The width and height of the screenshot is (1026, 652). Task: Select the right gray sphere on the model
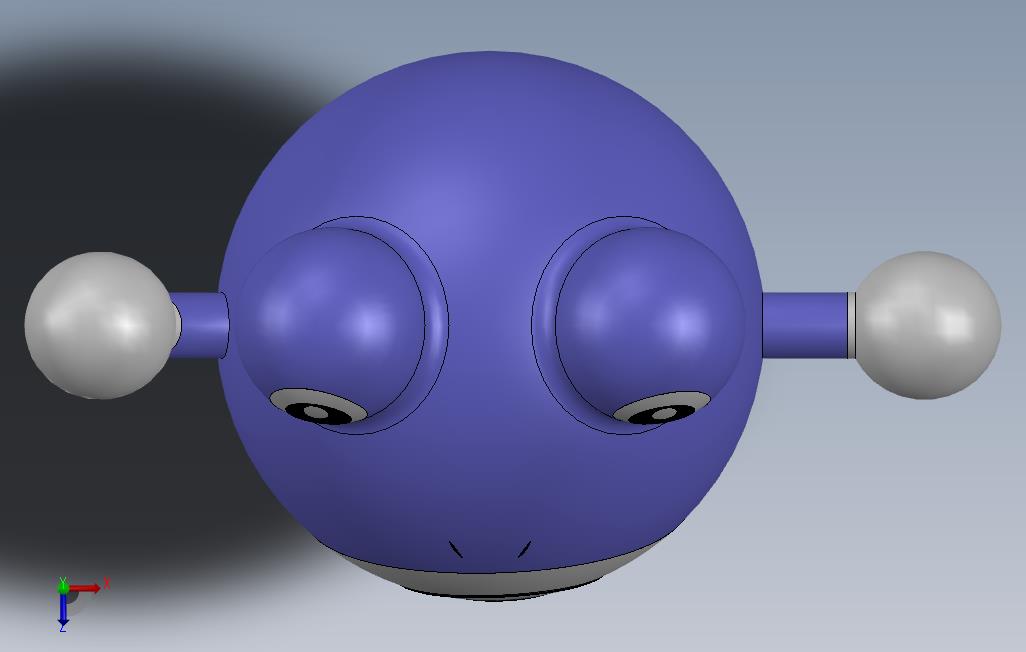click(927, 325)
